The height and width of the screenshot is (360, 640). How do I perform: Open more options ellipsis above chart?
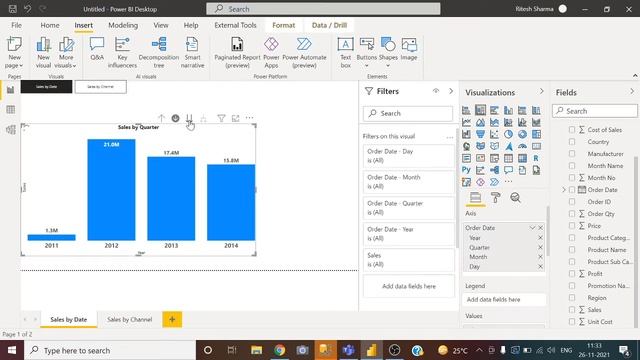249,118
